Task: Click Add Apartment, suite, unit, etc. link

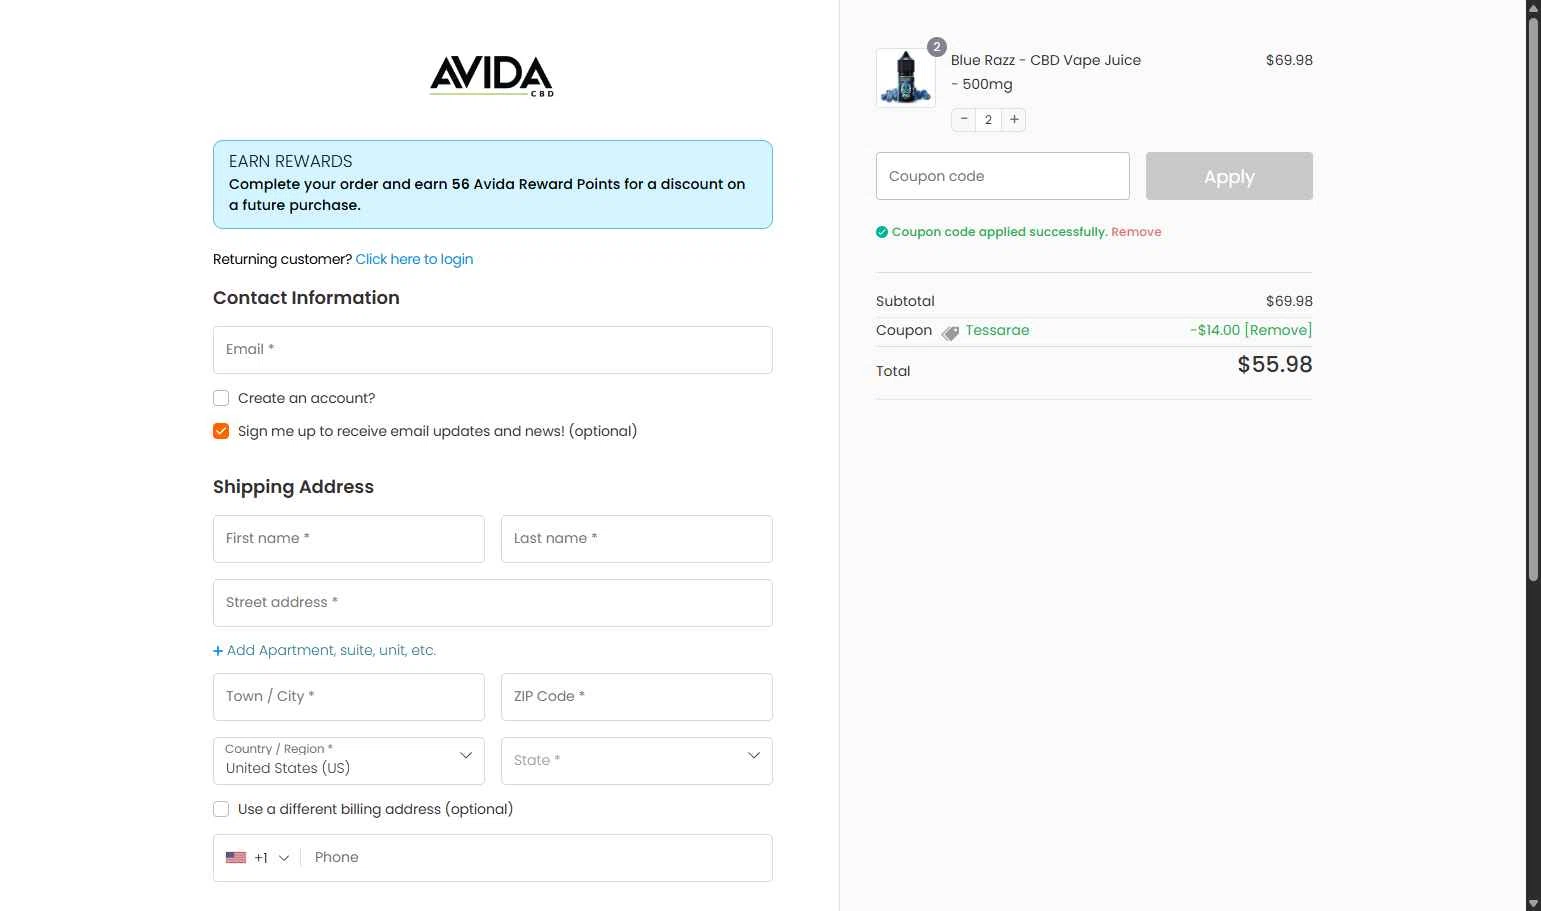Action: pos(325,650)
